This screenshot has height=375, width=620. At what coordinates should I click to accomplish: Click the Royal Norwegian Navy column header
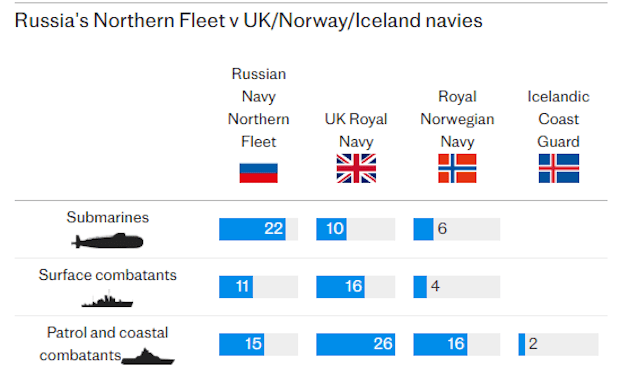(457, 119)
